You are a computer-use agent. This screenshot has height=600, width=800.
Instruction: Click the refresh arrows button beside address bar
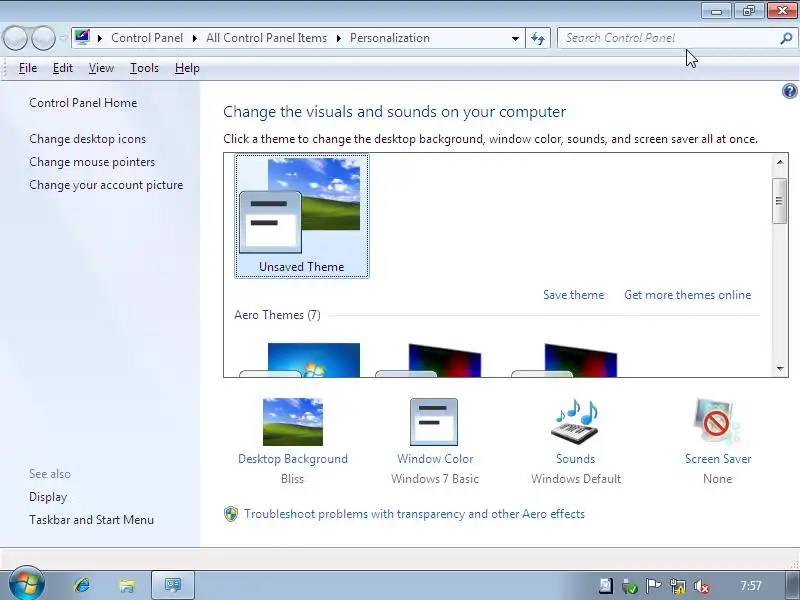click(538, 38)
